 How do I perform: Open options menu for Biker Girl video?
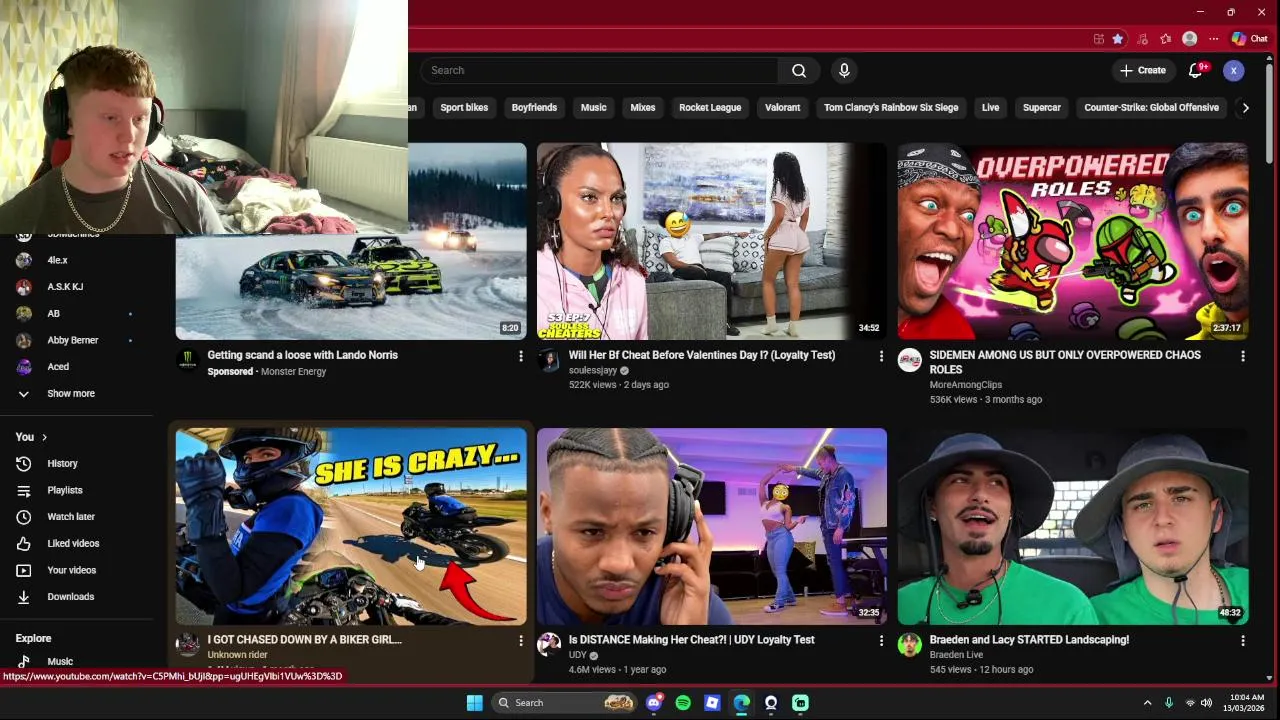coord(520,640)
